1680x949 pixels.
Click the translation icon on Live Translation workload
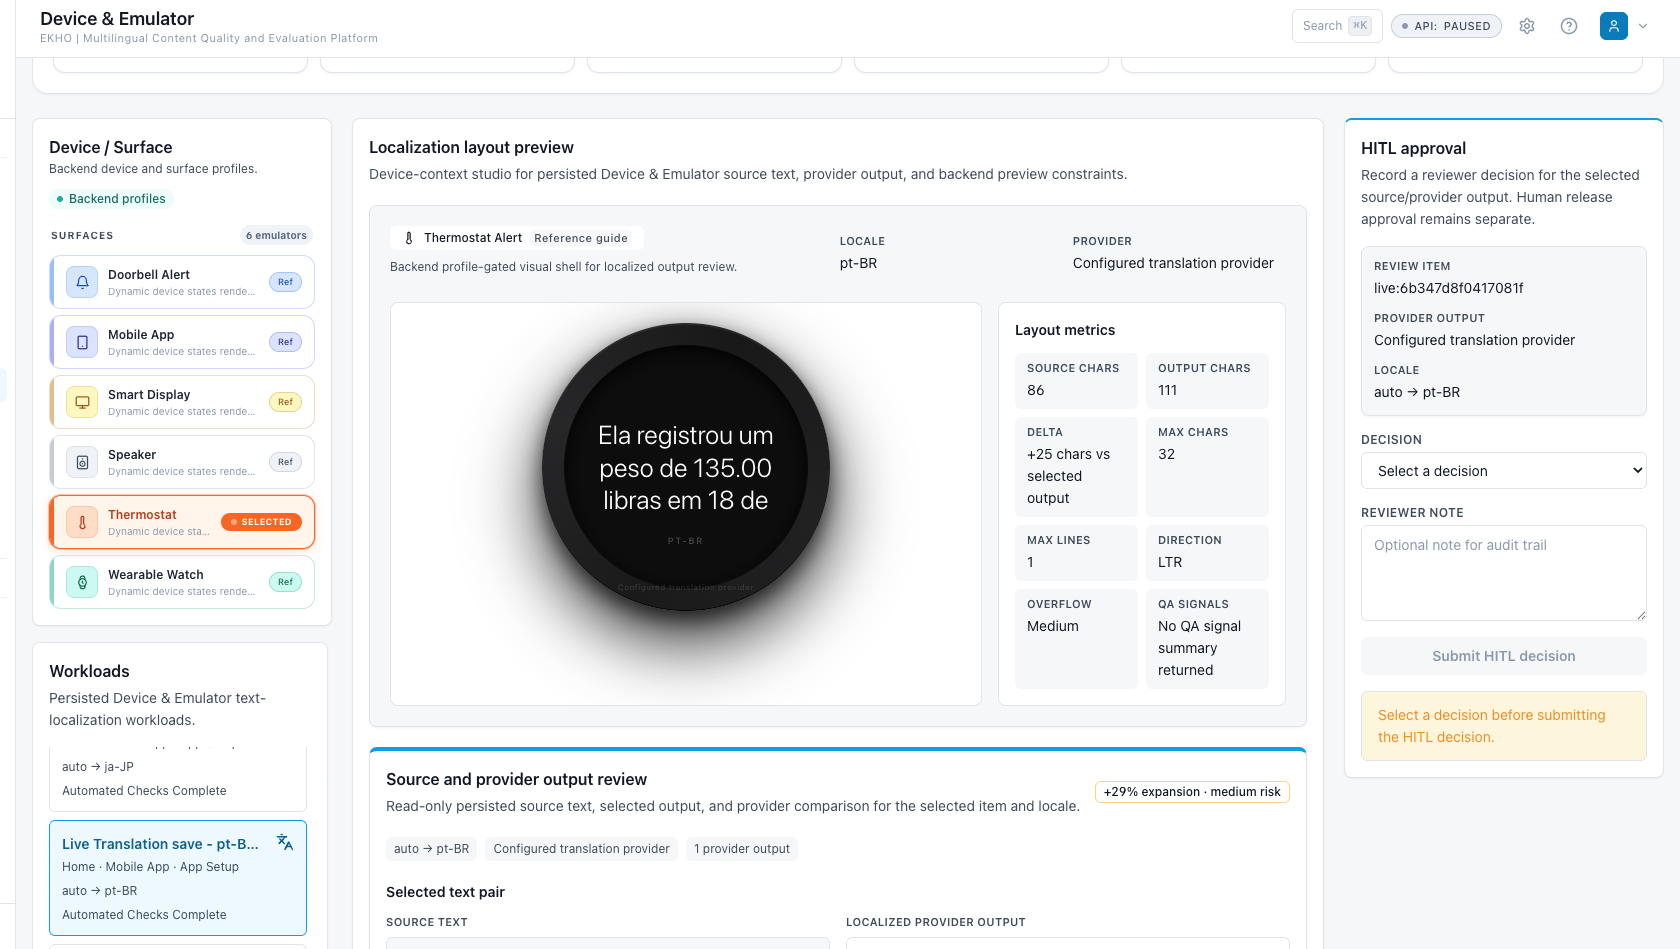285,842
